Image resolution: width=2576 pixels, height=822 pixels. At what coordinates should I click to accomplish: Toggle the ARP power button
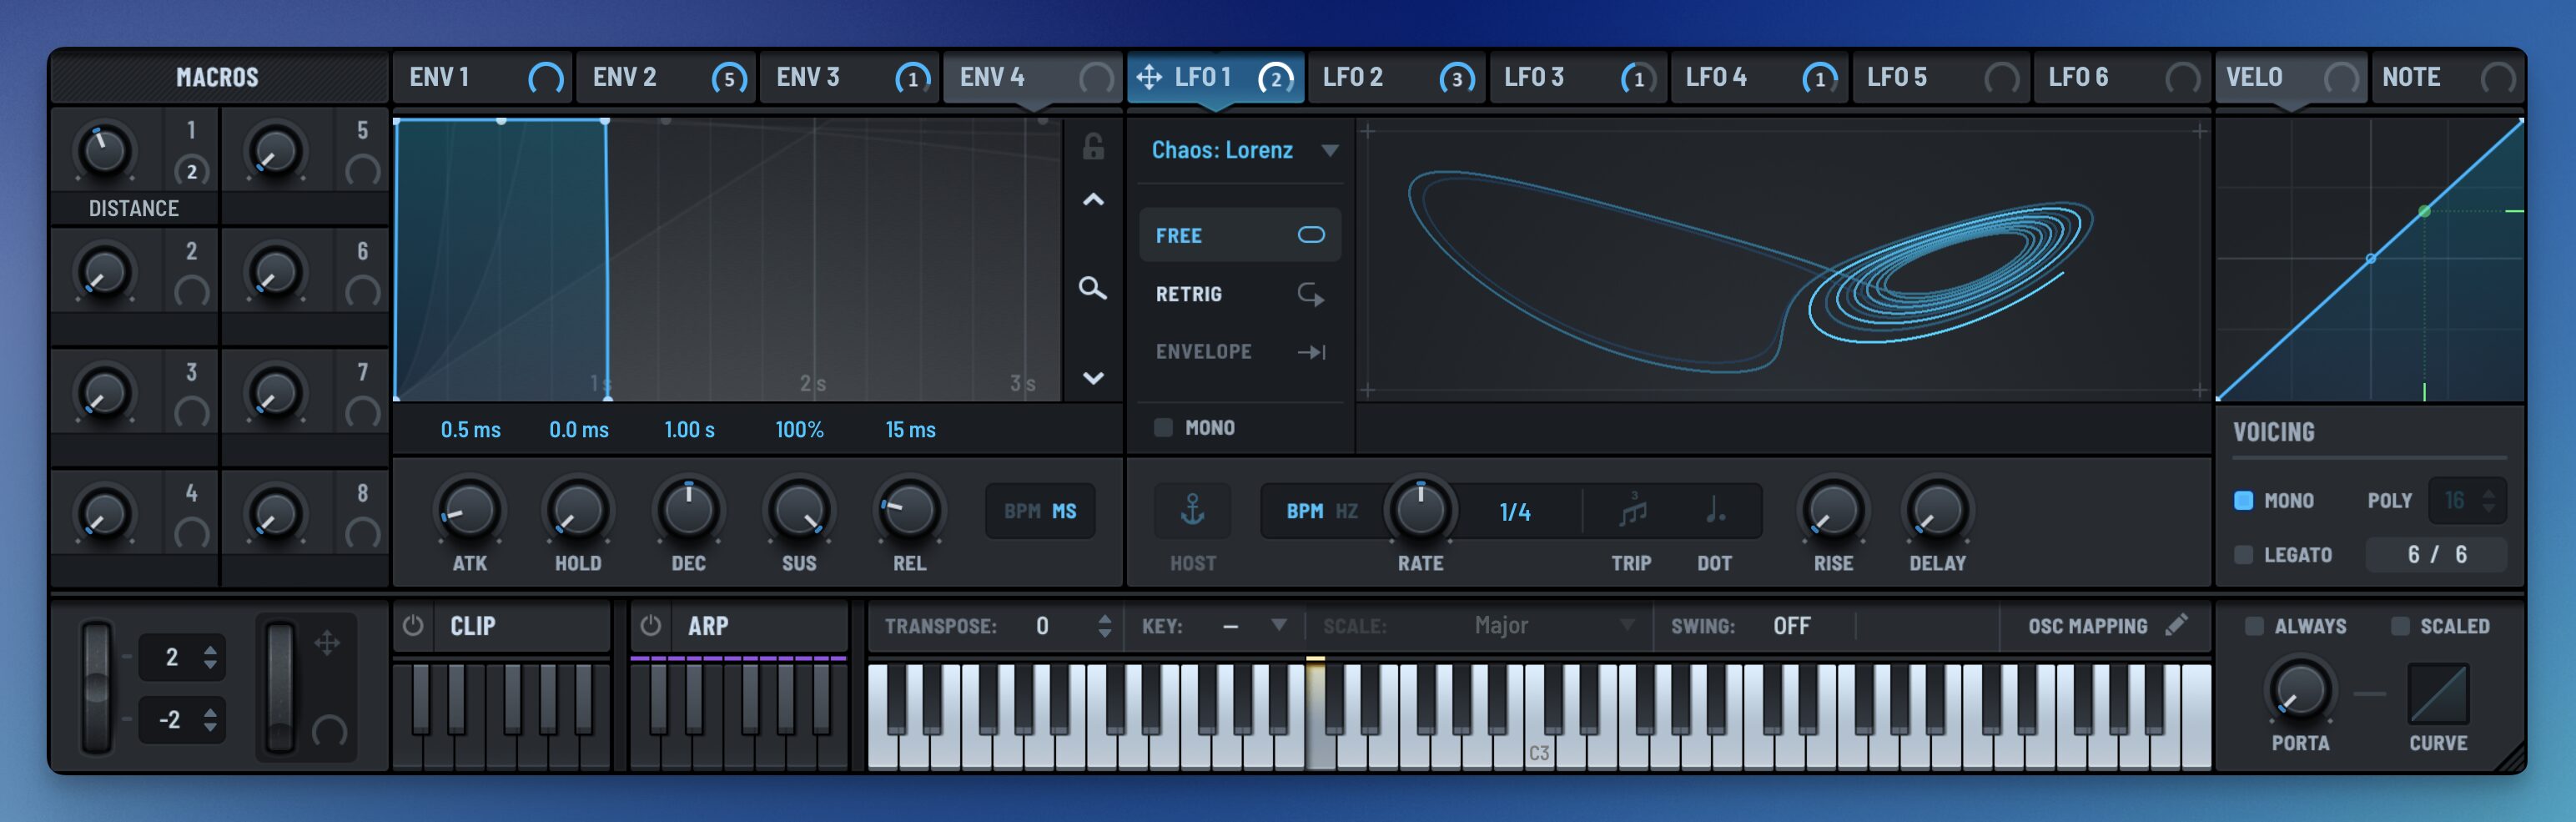coord(651,626)
